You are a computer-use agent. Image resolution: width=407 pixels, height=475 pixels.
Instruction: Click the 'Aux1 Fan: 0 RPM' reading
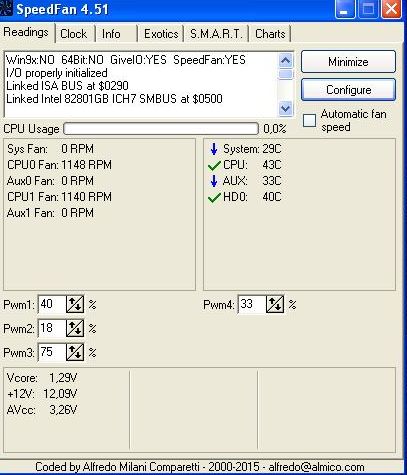[x=50, y=213]
